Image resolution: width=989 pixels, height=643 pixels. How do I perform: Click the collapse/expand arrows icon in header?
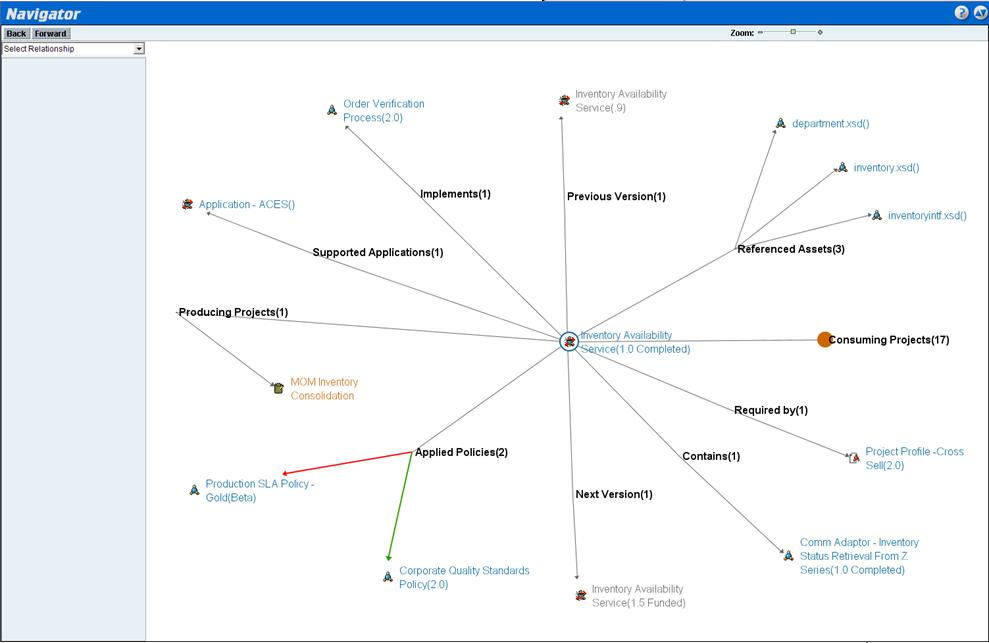pos(978,13)
